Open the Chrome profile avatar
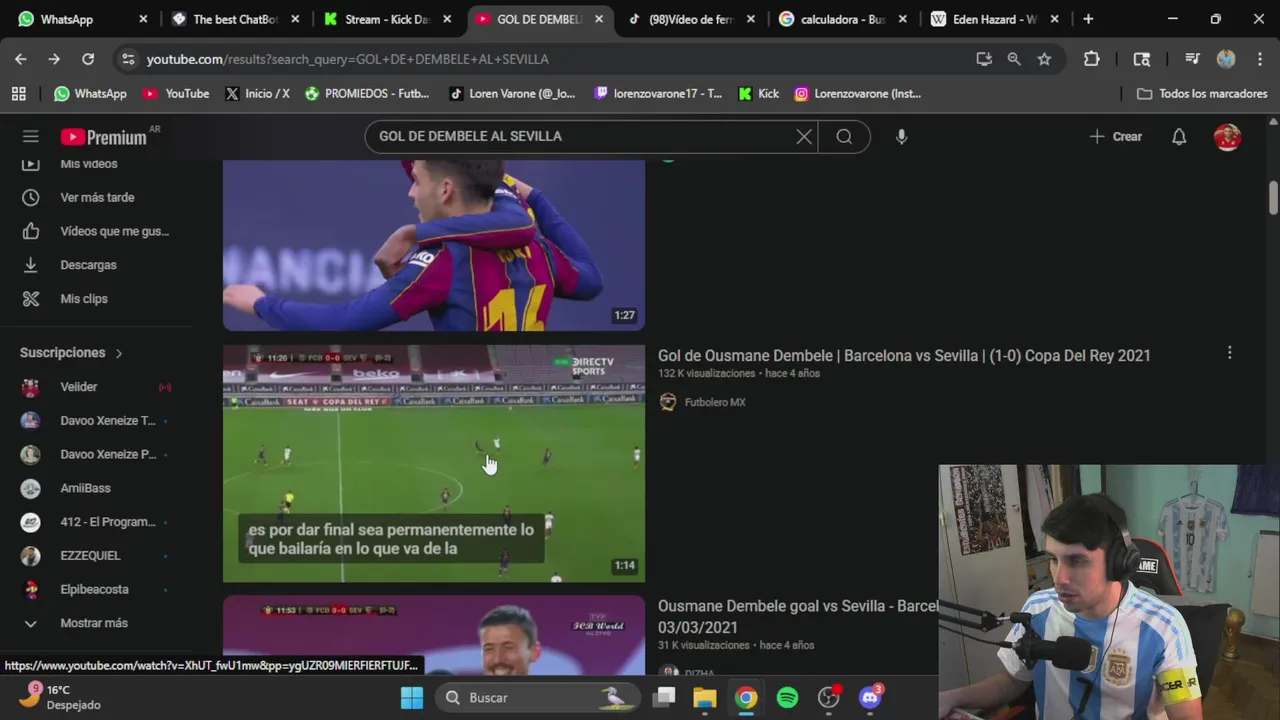The width and height of the screenshot is (1280, 720). pyautogui.click(x=1226, y=59)
